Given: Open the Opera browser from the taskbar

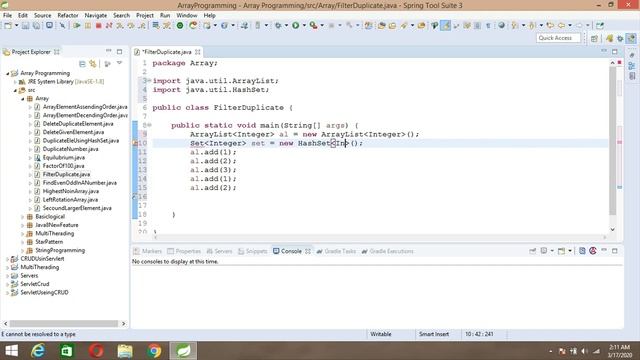Looking at the screenshot, I should pos(96,351).
